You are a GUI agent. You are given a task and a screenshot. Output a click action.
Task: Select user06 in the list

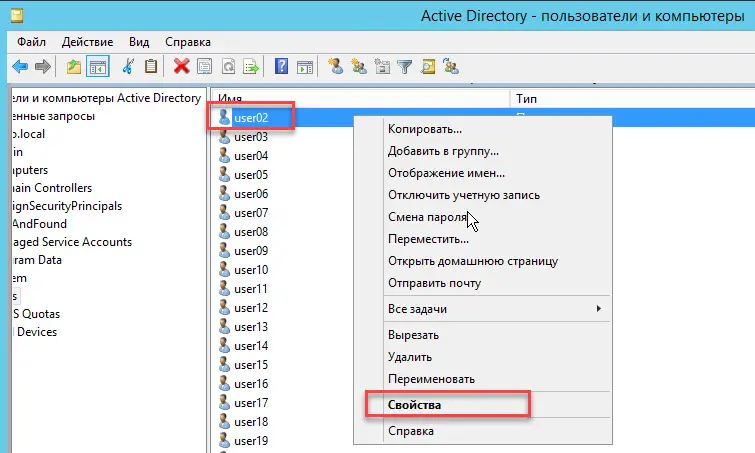pos(251,194)
